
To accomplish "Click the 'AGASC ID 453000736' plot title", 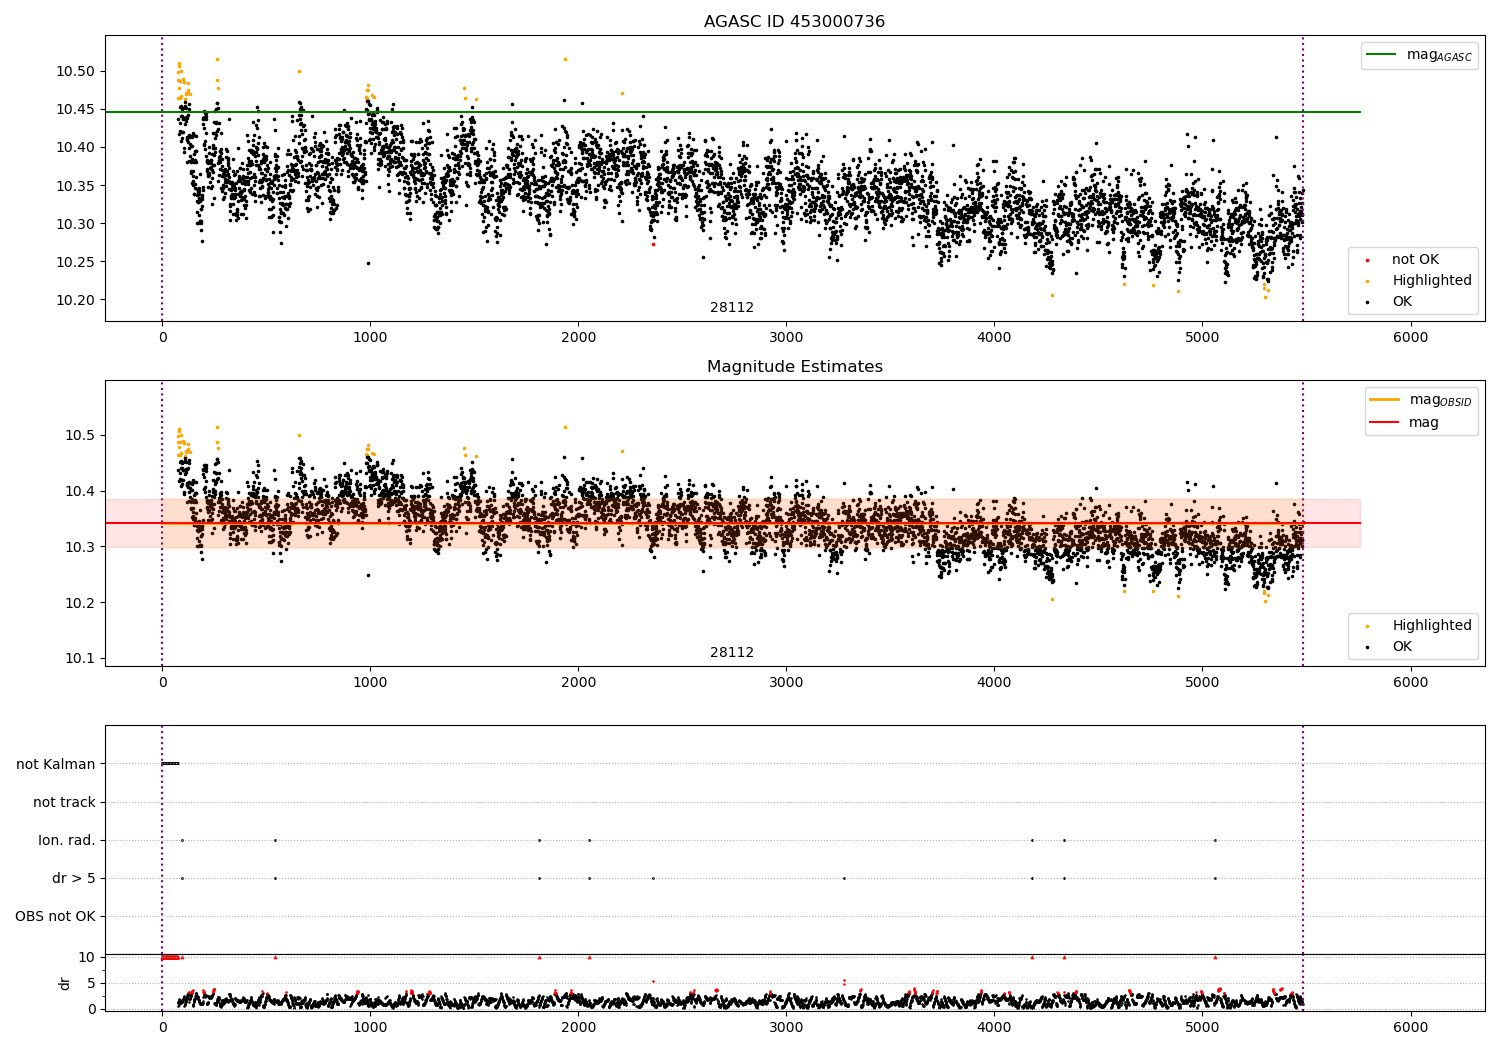I will click(794, 22).
